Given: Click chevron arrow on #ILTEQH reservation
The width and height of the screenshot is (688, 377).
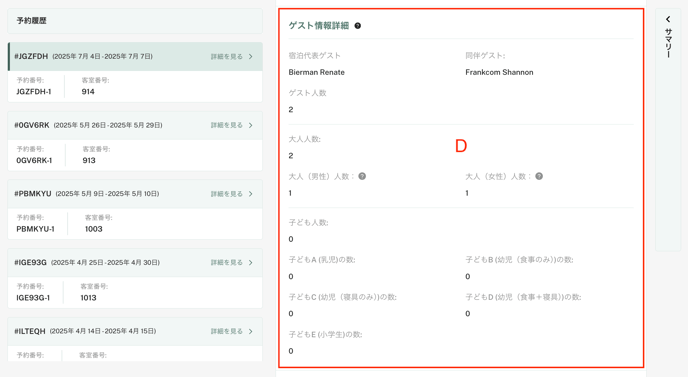Looking at the screenshot, I should pyautogui.click(x=251, y=331).
